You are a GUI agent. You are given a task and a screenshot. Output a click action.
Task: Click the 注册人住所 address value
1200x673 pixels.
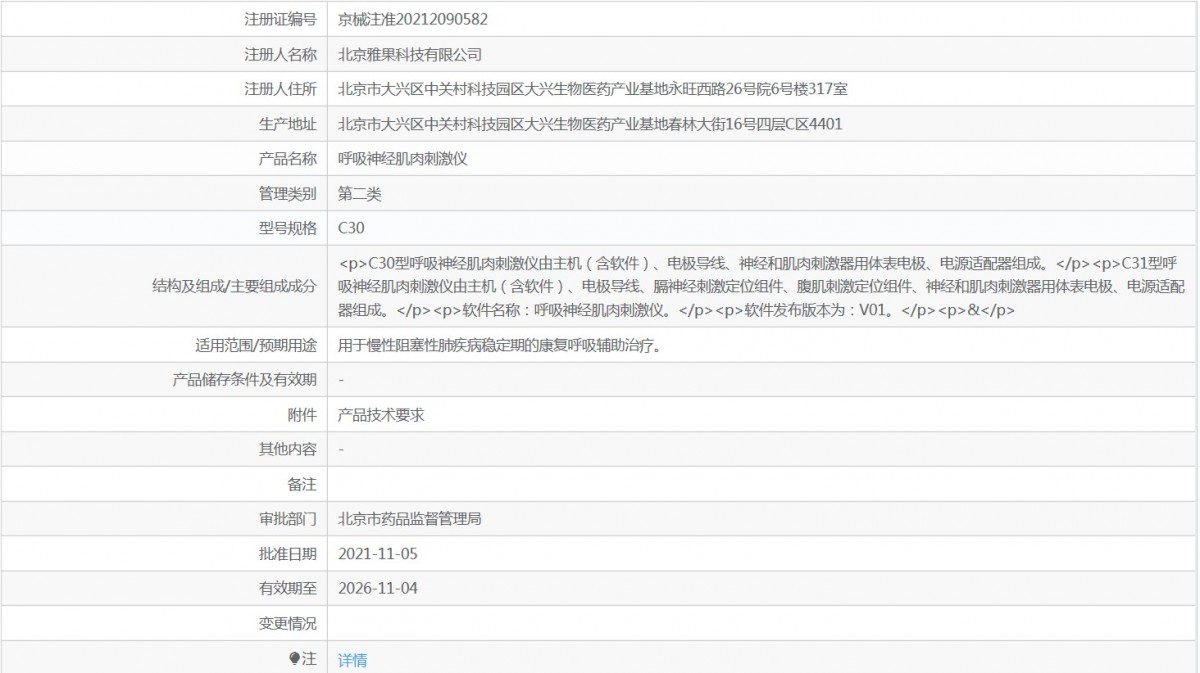pyautogui.click(x=593, y=89)
